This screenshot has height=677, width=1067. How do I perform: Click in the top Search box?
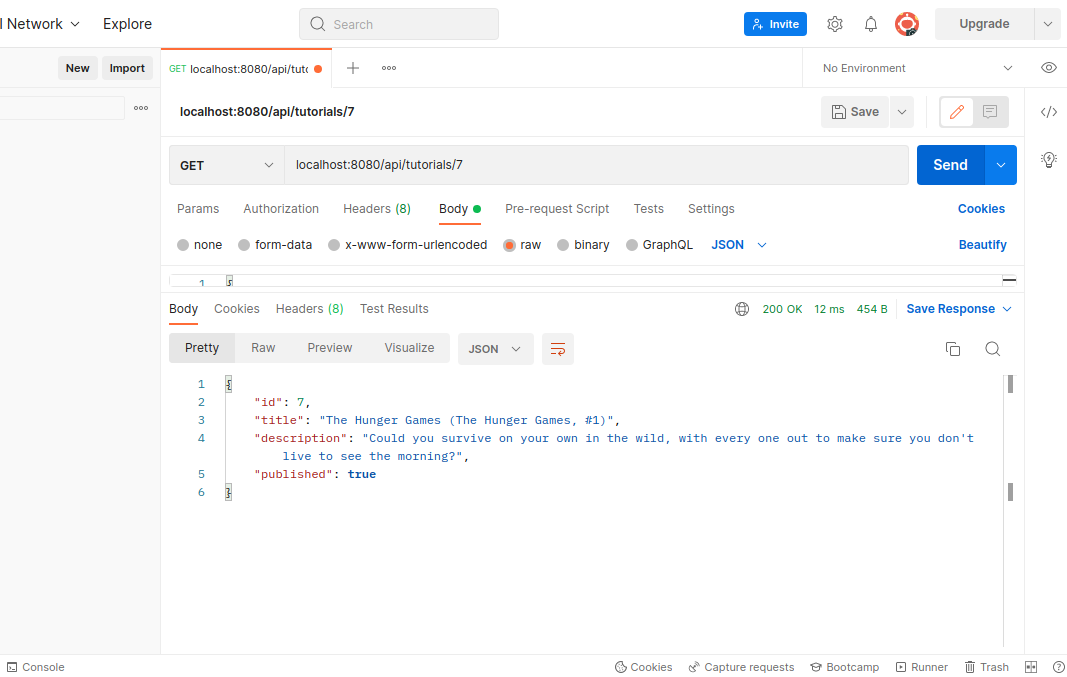pos(399,24)
